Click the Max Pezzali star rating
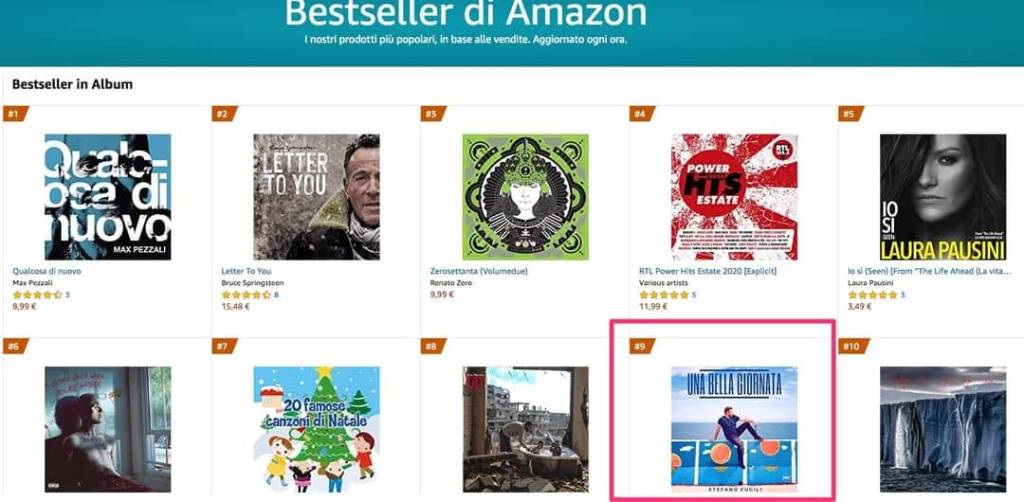Image resolution: width=1024 pixels, height=502 pixels. pyautogui.click(x=37, y=295)
